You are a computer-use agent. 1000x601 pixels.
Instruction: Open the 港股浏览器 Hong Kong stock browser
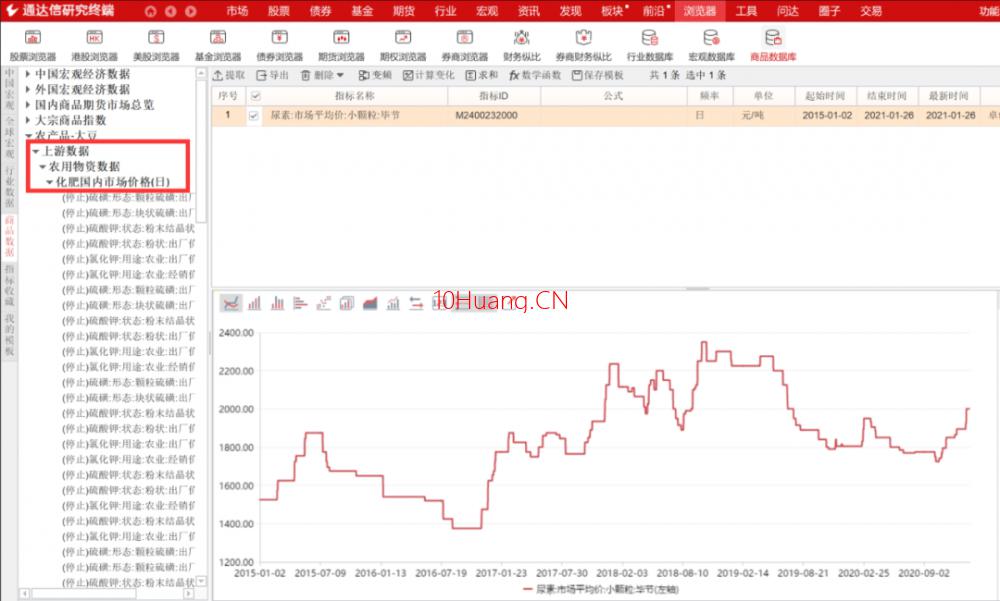tap(94, 45)
